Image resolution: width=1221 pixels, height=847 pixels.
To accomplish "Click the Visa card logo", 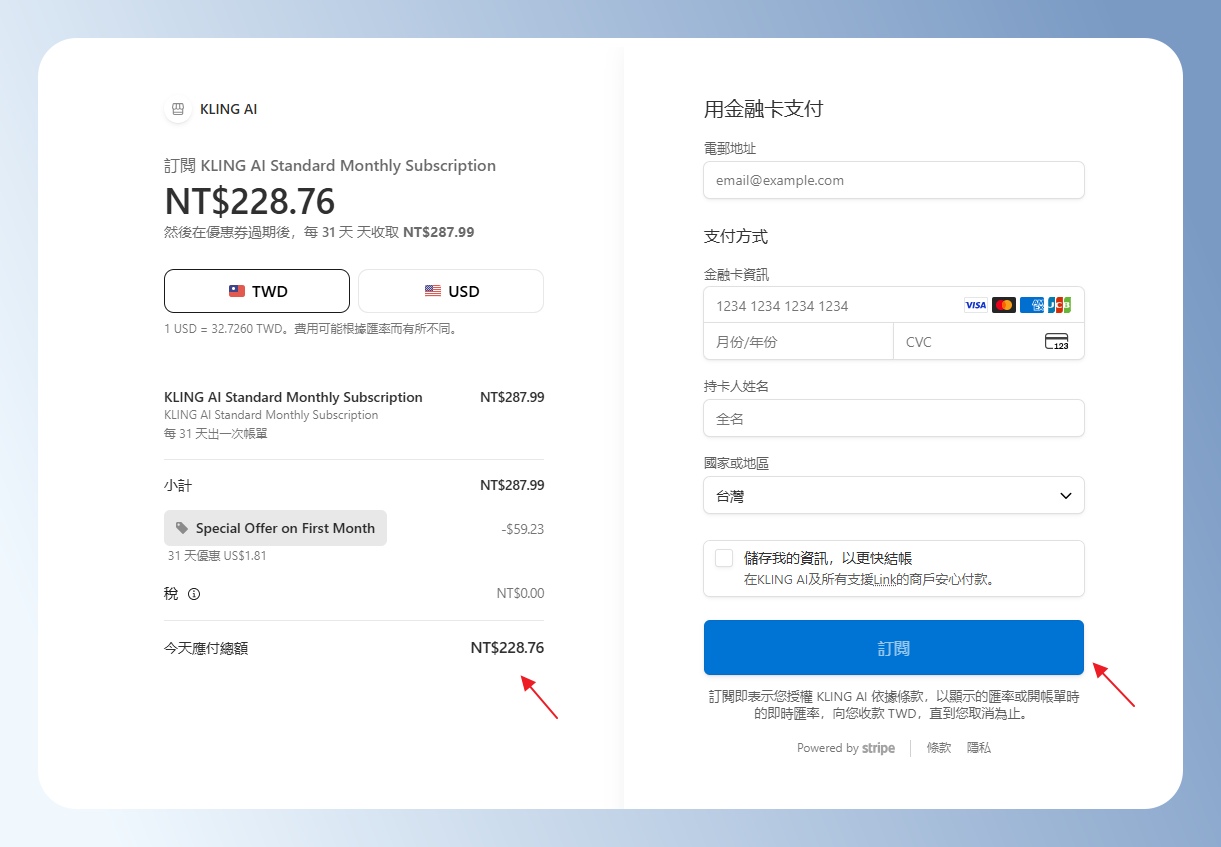I will coord(975,305).
